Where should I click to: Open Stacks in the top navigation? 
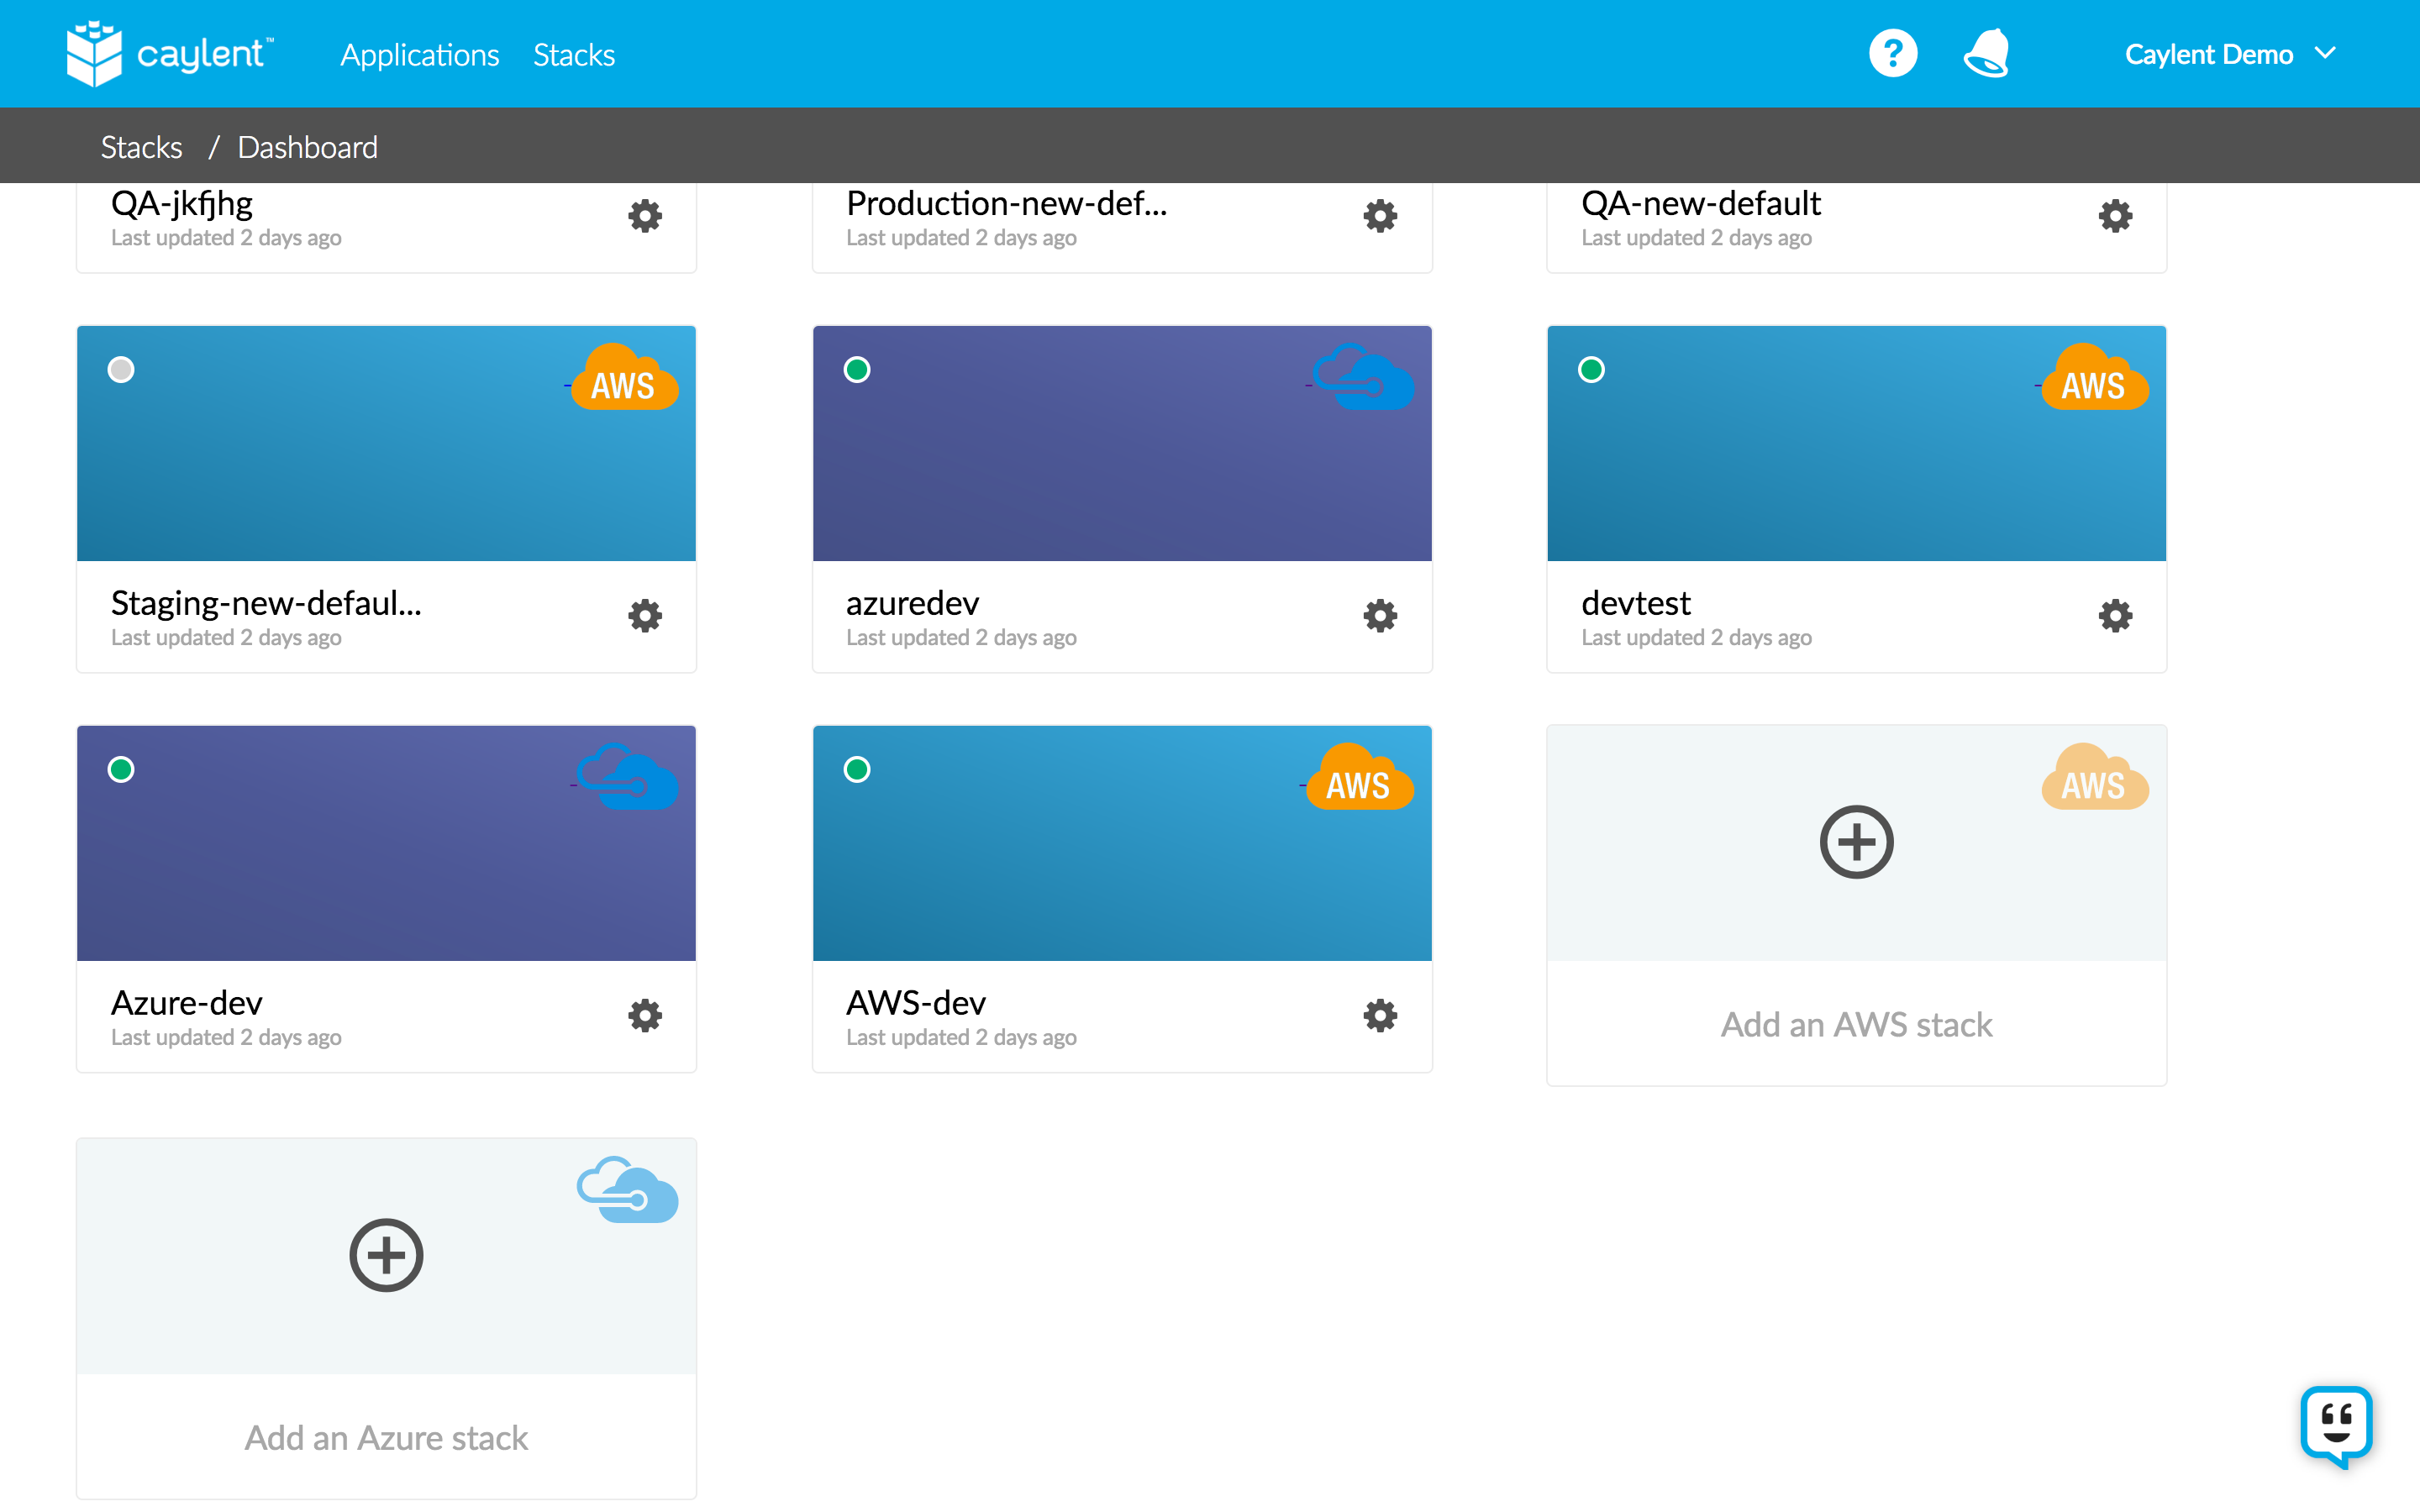pyautogui.click(x=574, y=55)
